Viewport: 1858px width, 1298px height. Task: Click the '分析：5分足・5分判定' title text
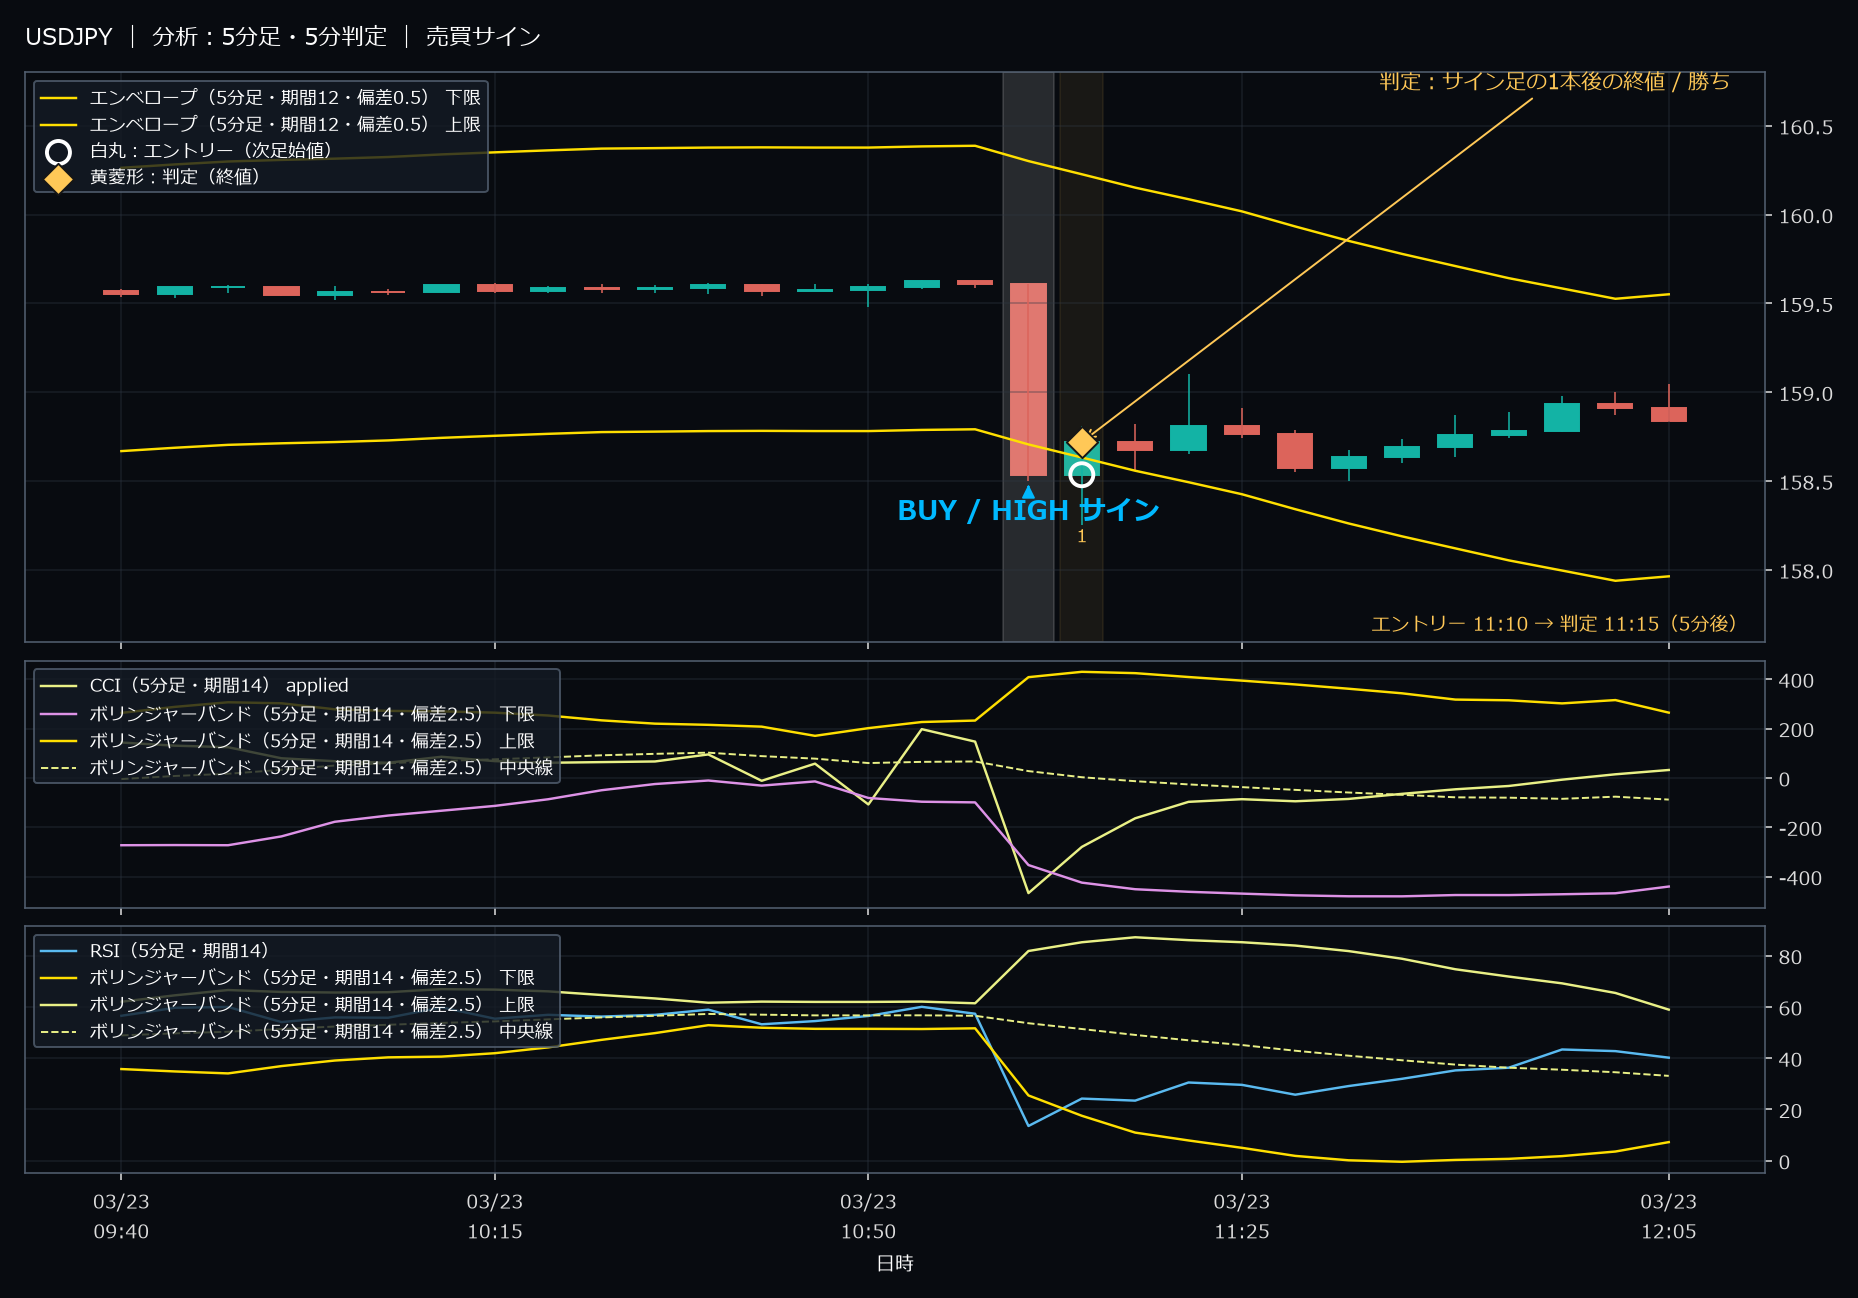pos(269,37)
